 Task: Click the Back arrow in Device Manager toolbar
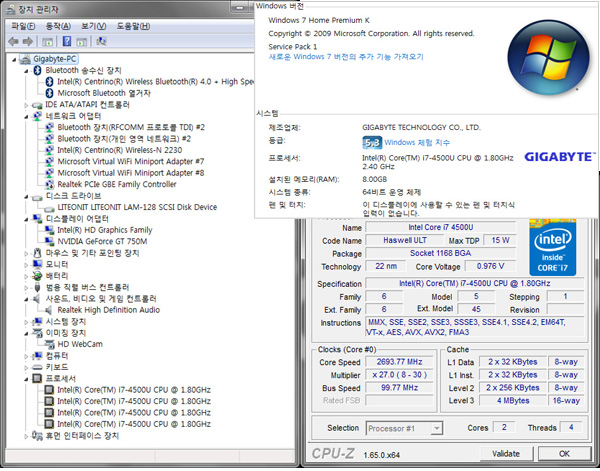[13, 41]
